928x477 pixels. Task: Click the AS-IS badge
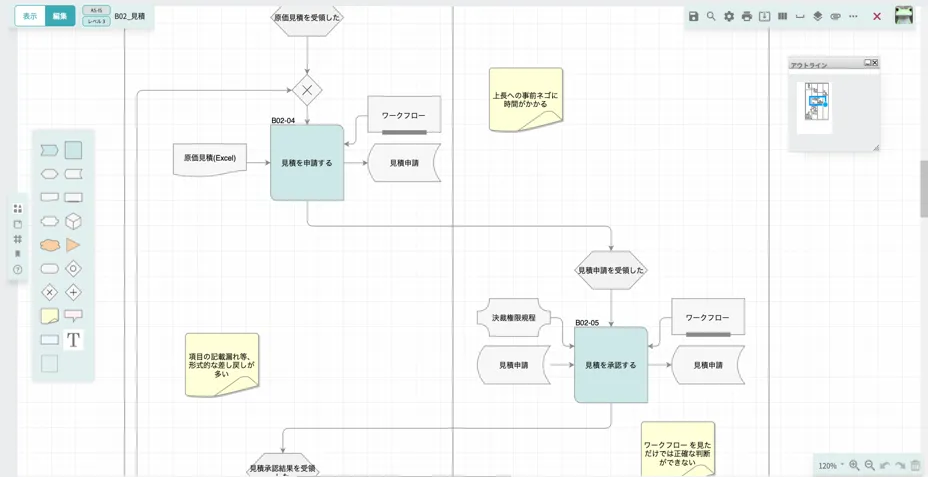(x=96, y=10)
